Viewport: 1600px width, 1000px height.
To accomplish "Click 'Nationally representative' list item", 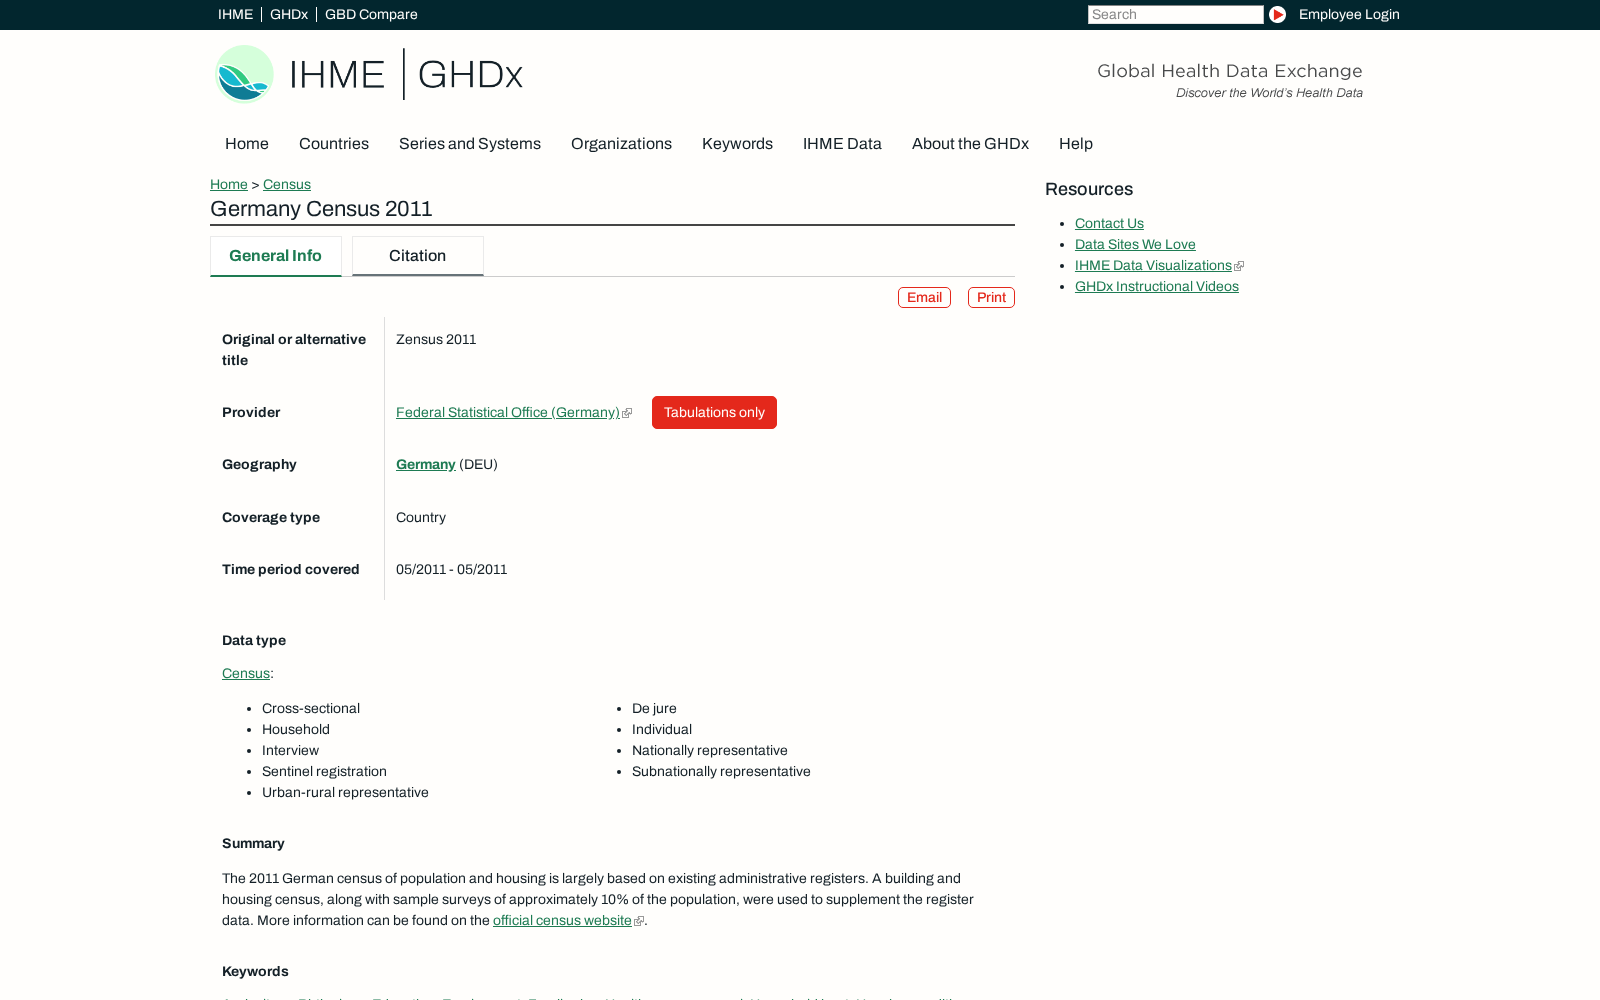I will click(710, 751).
